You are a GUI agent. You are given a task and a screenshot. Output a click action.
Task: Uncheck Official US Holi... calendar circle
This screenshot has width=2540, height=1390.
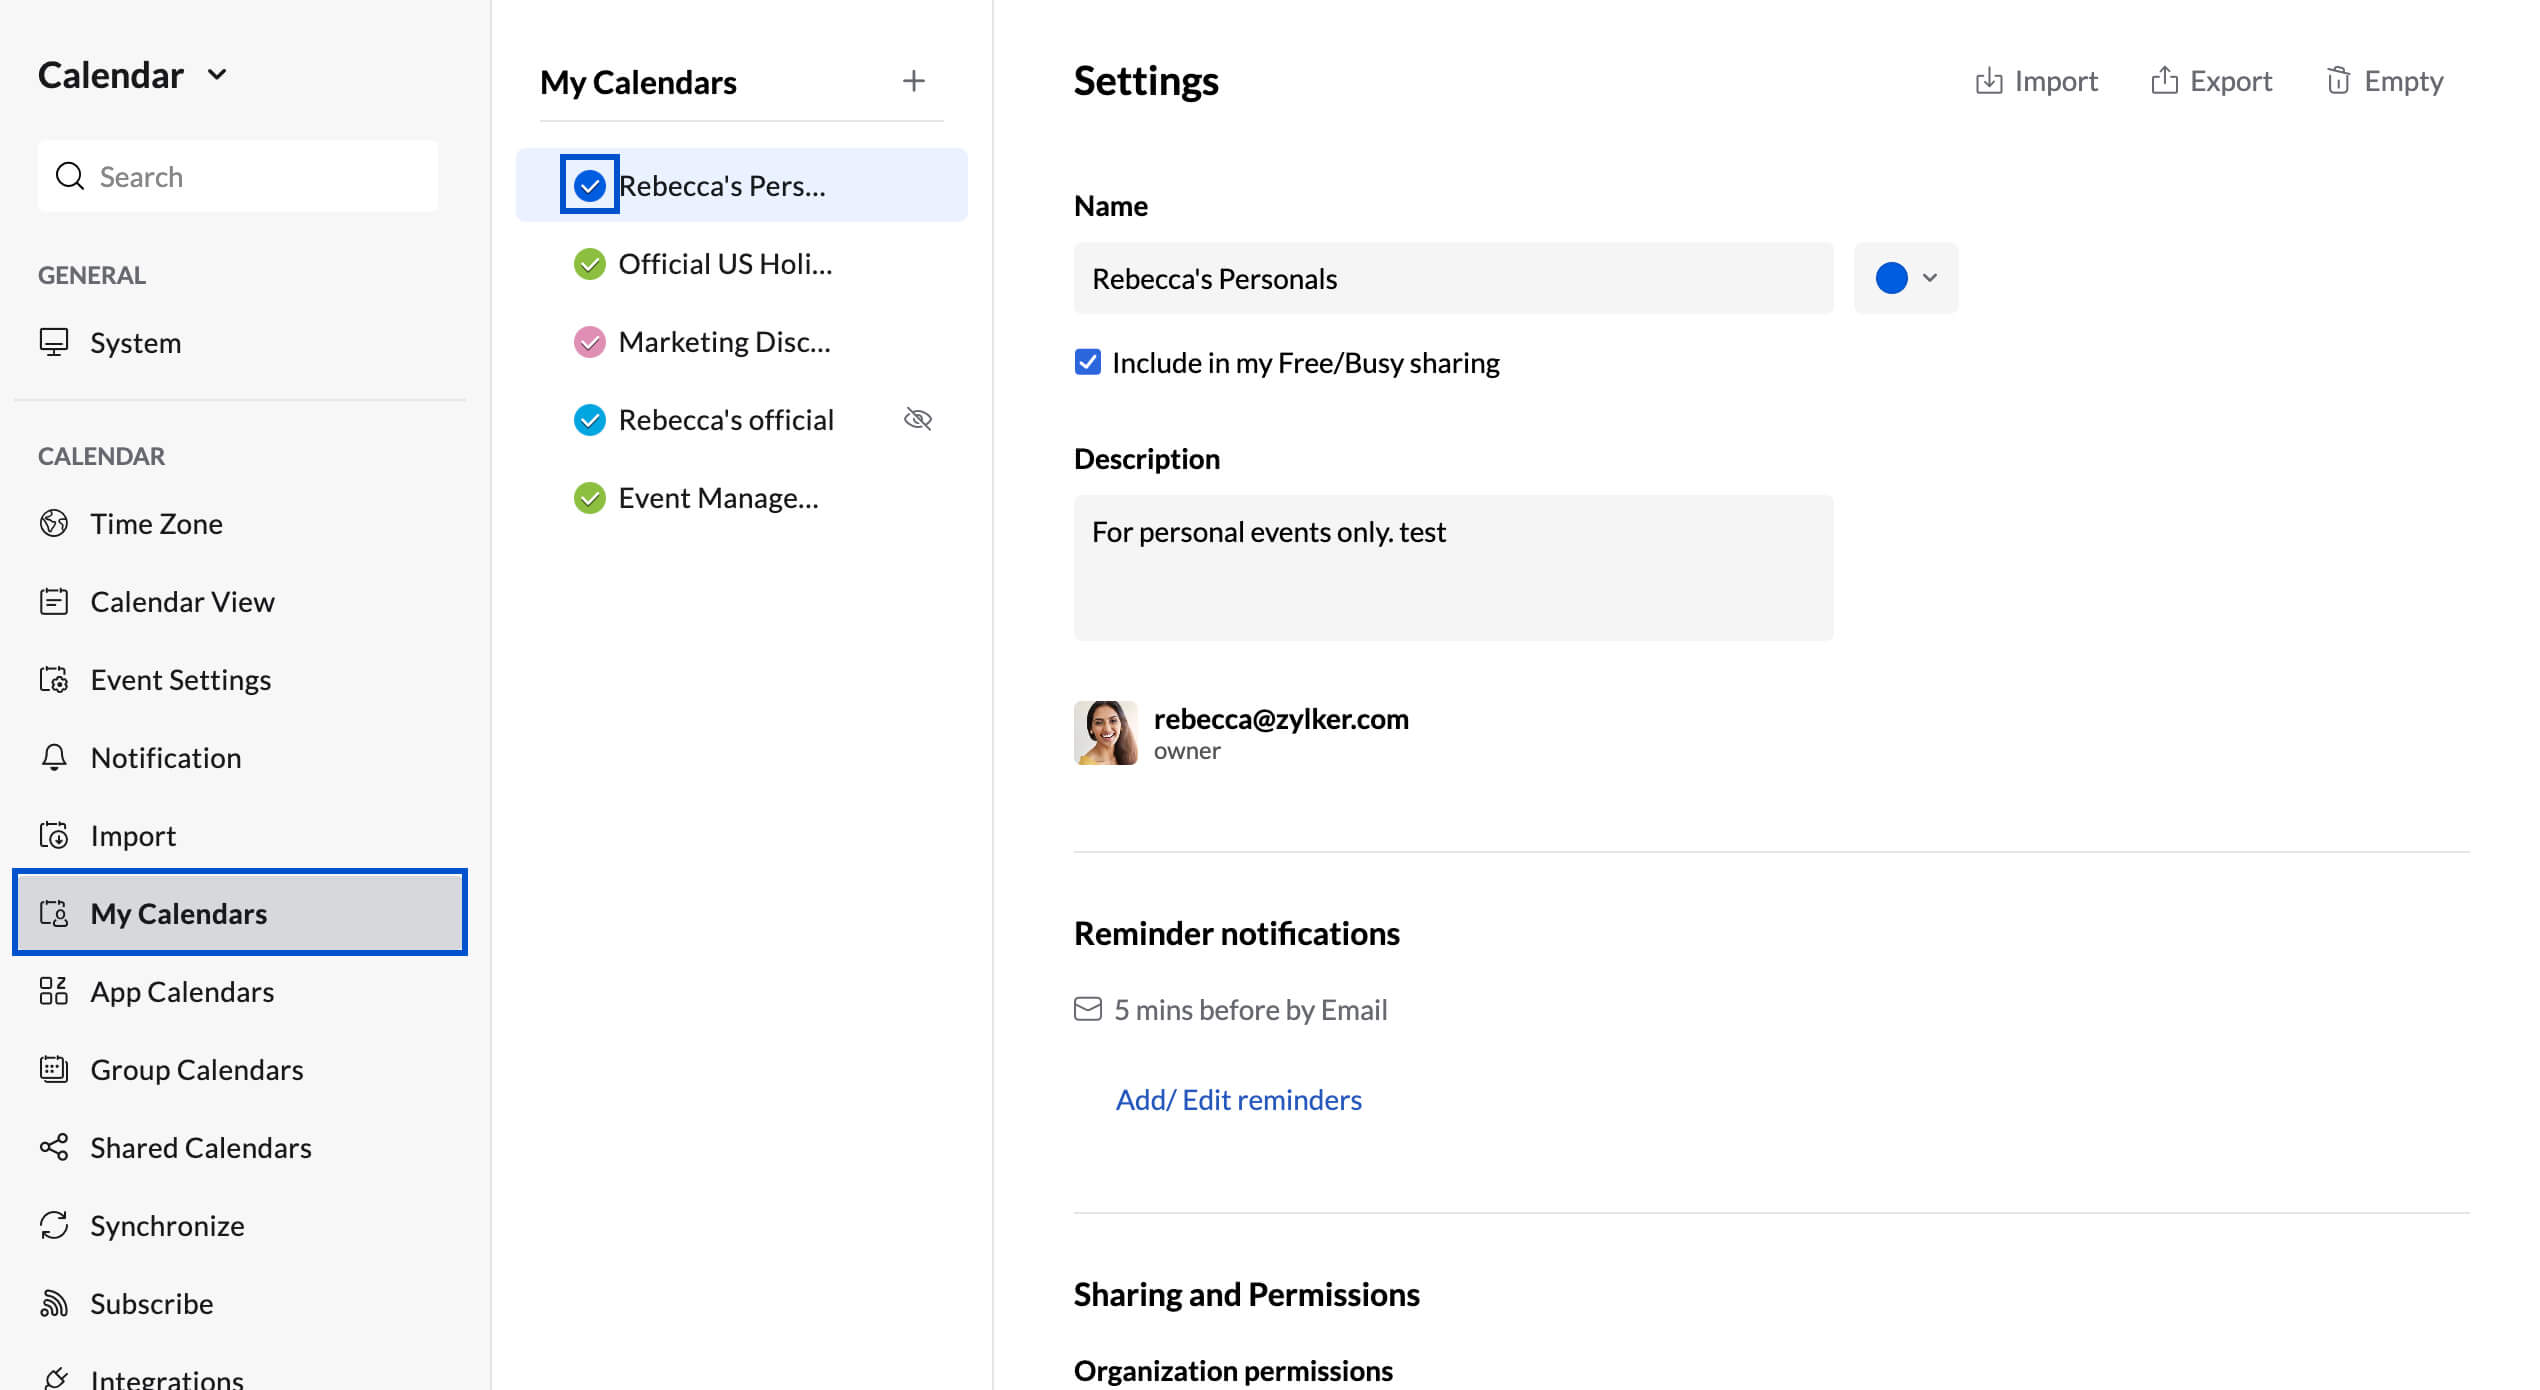589,264
